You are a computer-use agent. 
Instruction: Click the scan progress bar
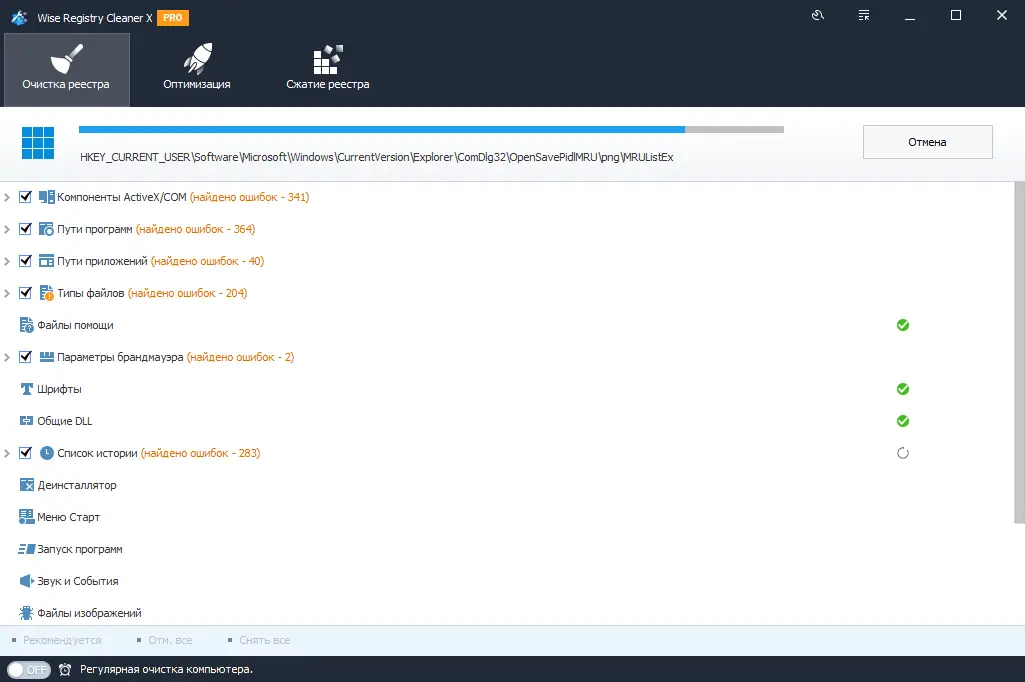click(x=431, y=129)
